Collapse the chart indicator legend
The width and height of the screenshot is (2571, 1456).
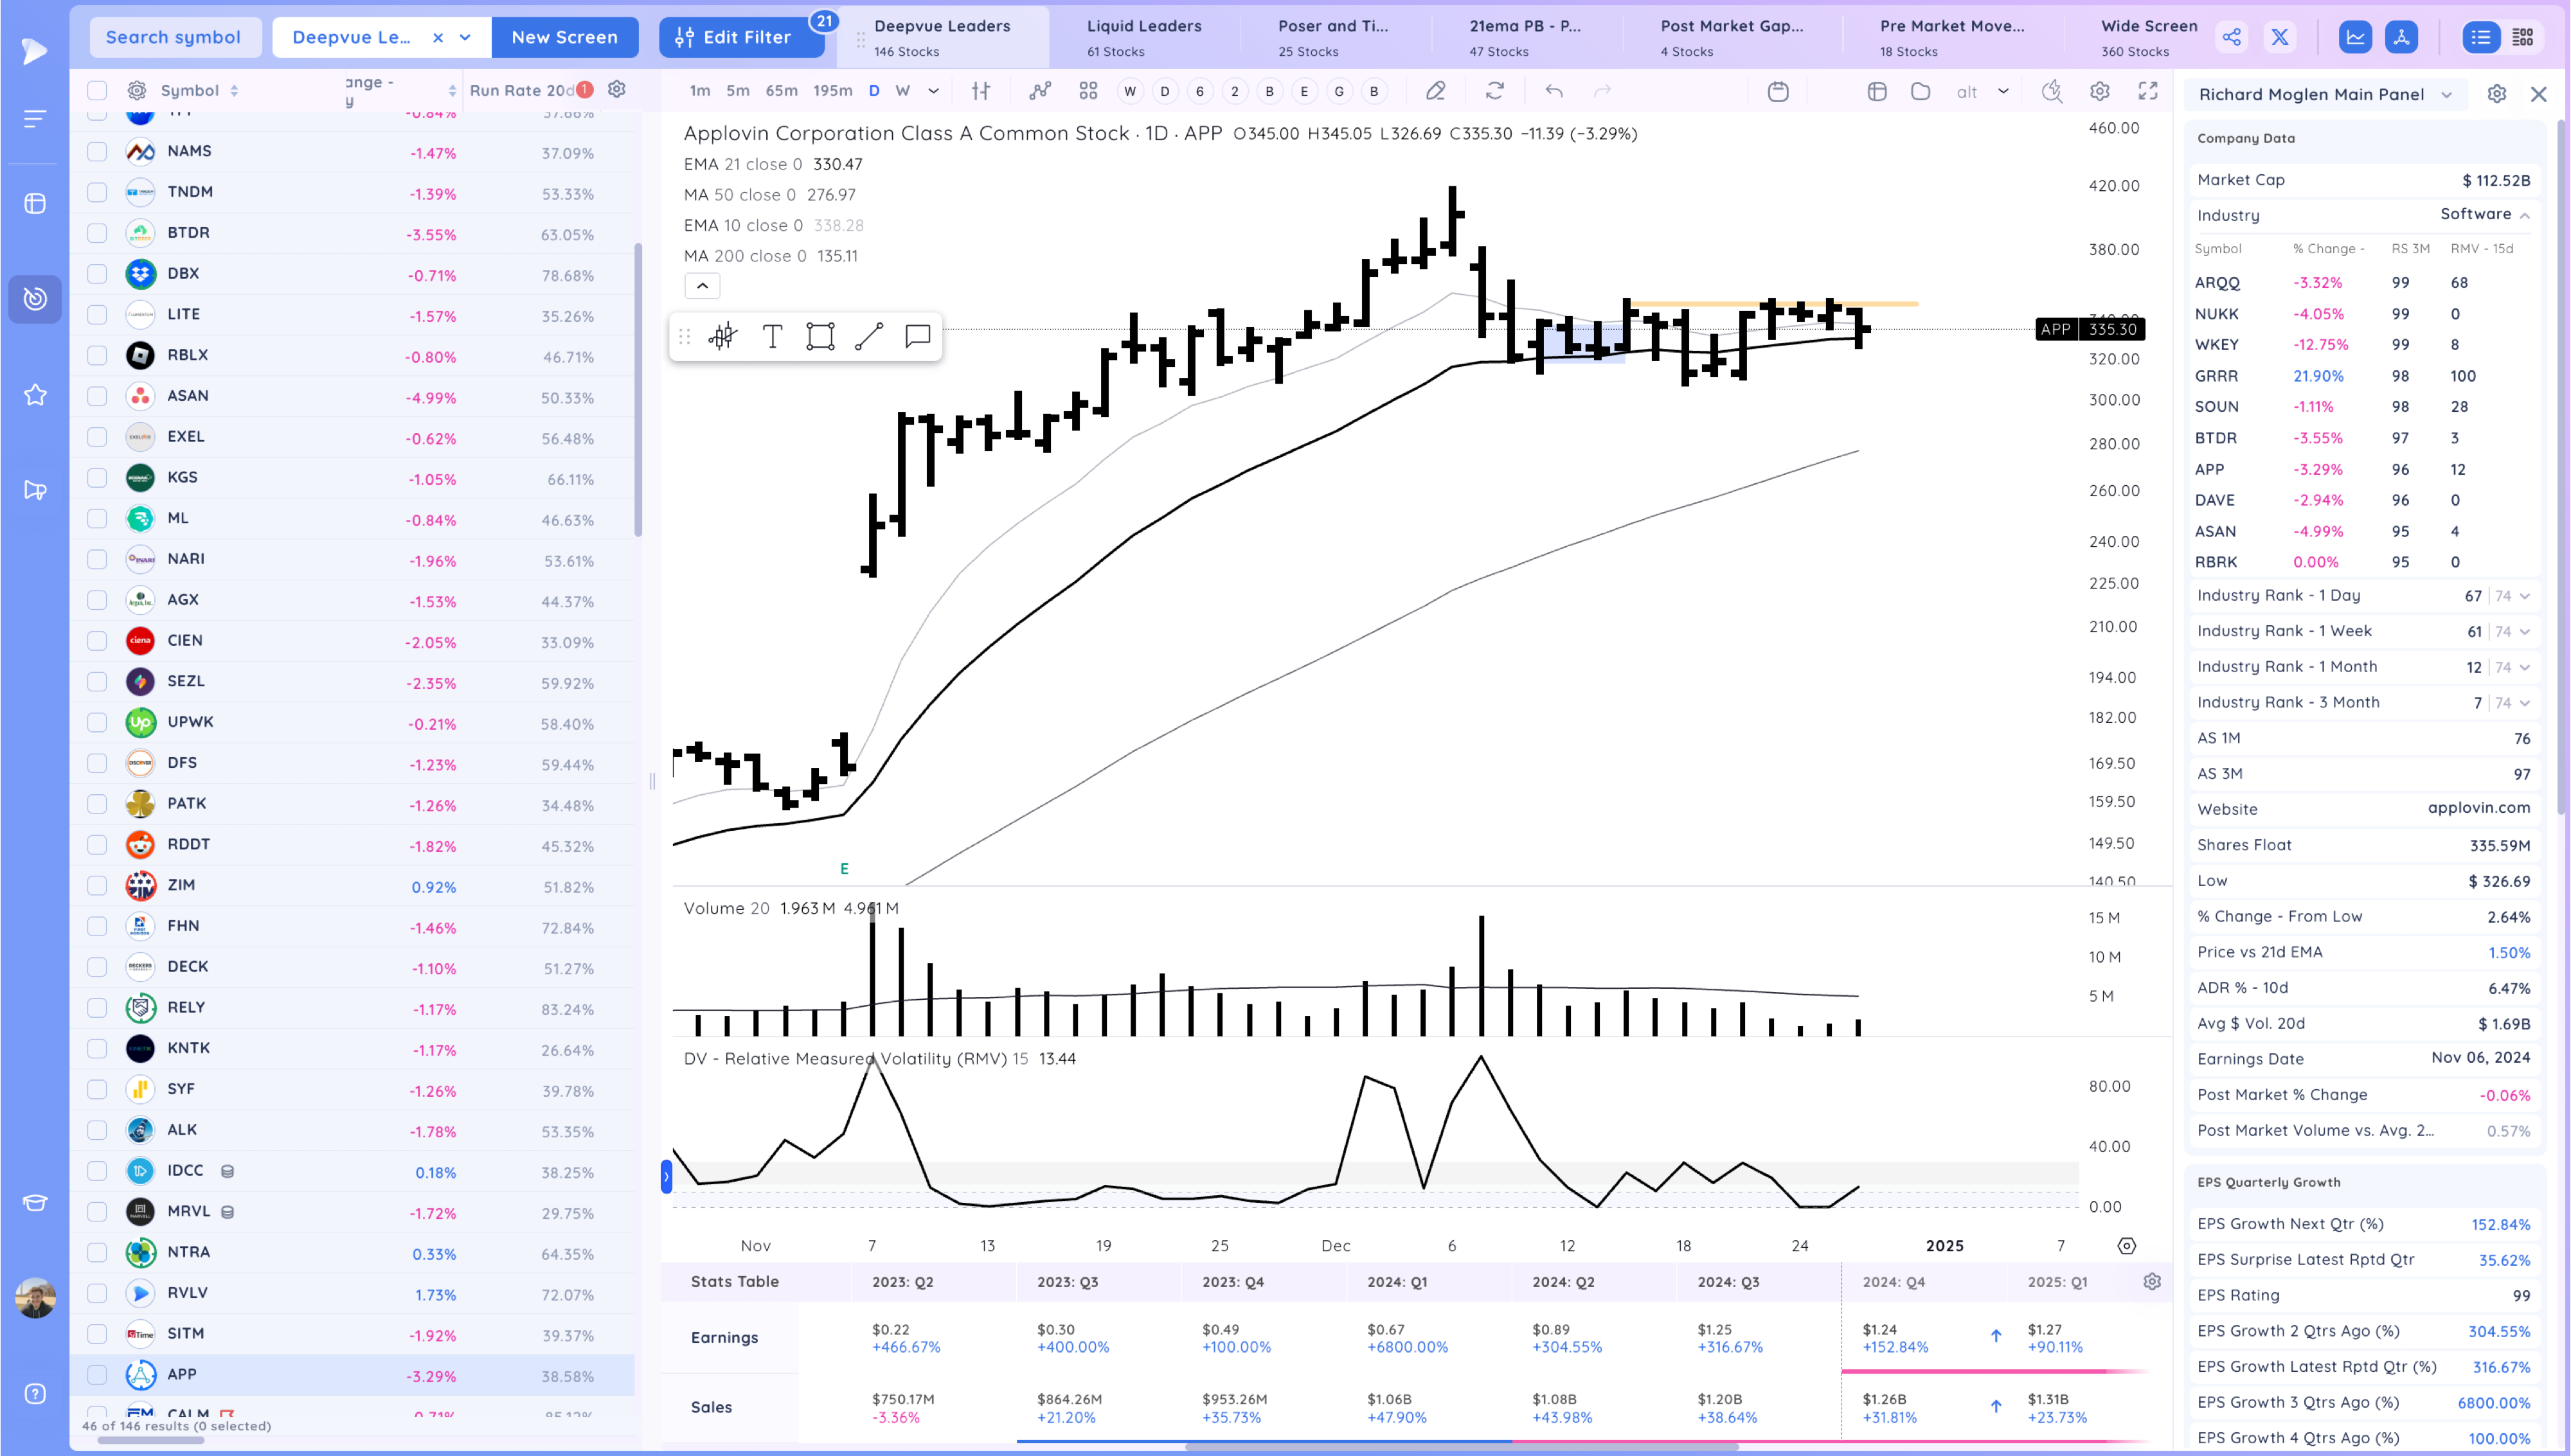tap(702, 286)
